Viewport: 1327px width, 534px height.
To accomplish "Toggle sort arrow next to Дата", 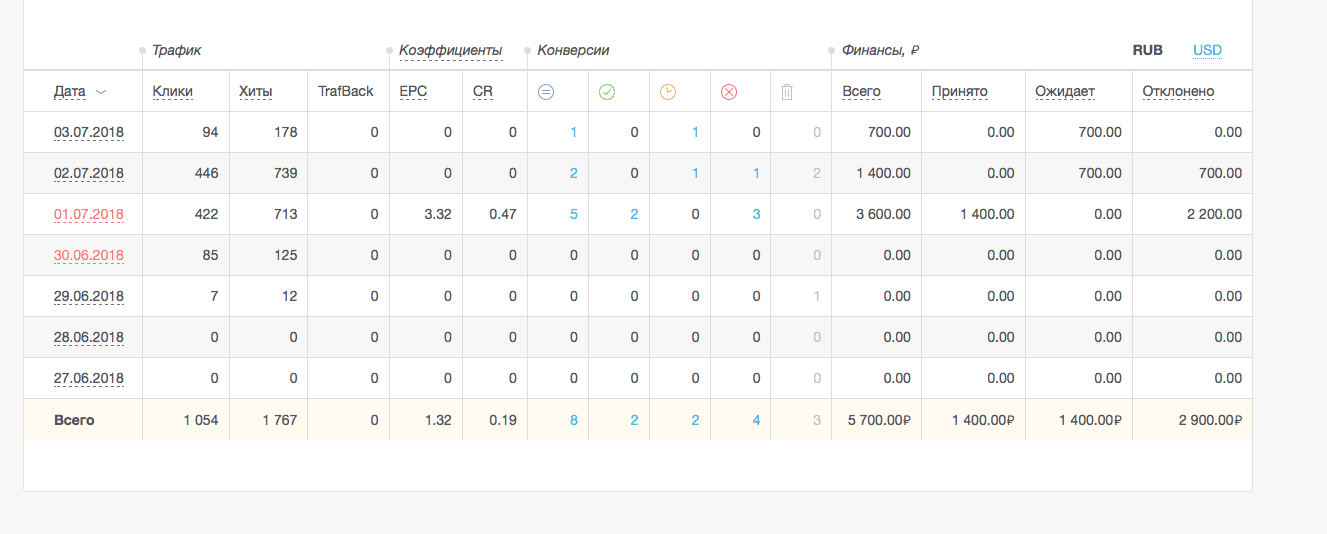I will (100, 92).
